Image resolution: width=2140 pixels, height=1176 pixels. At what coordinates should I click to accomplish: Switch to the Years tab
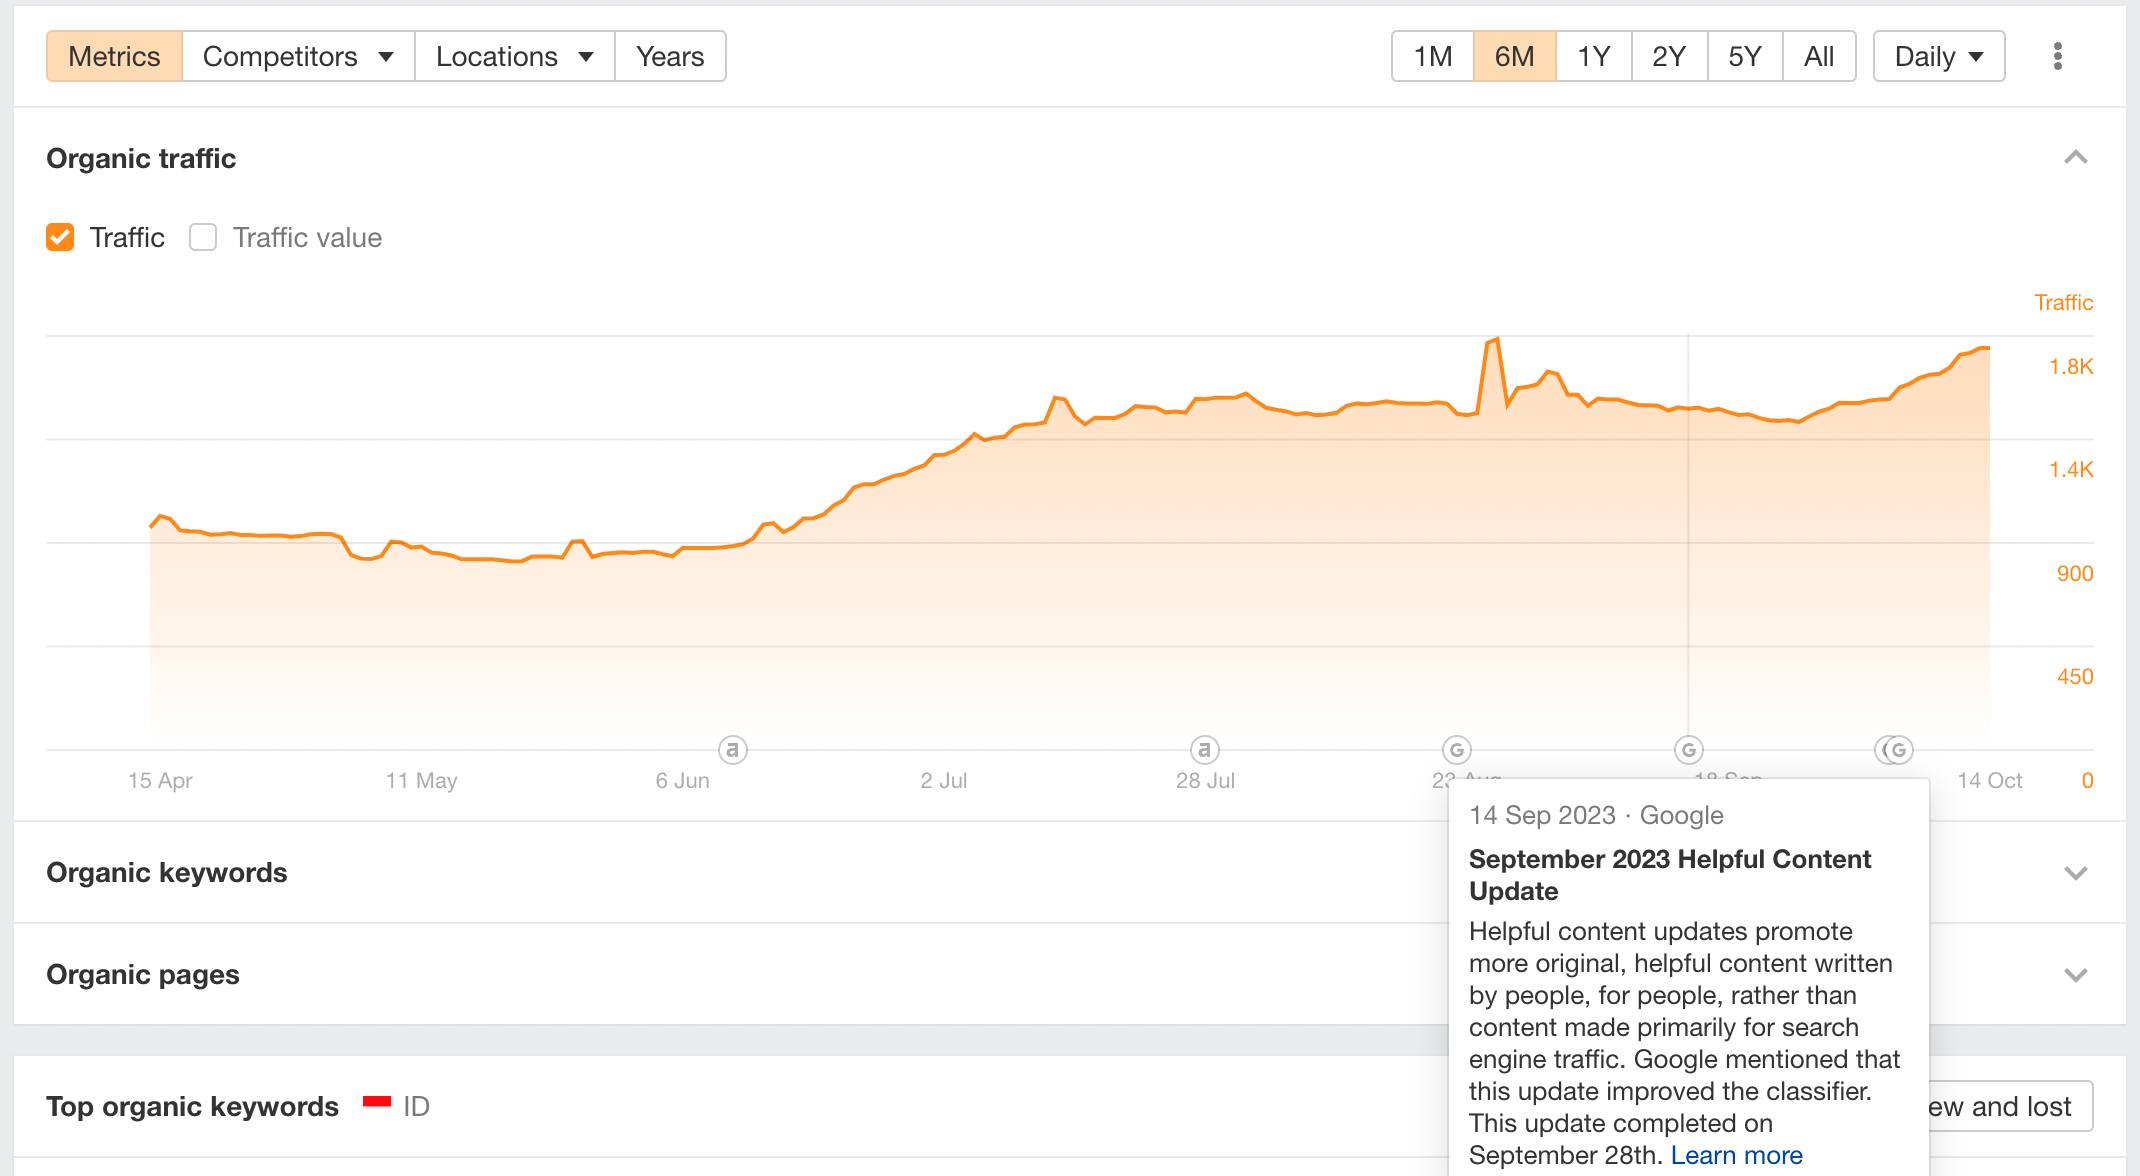(x=670, y=56)
